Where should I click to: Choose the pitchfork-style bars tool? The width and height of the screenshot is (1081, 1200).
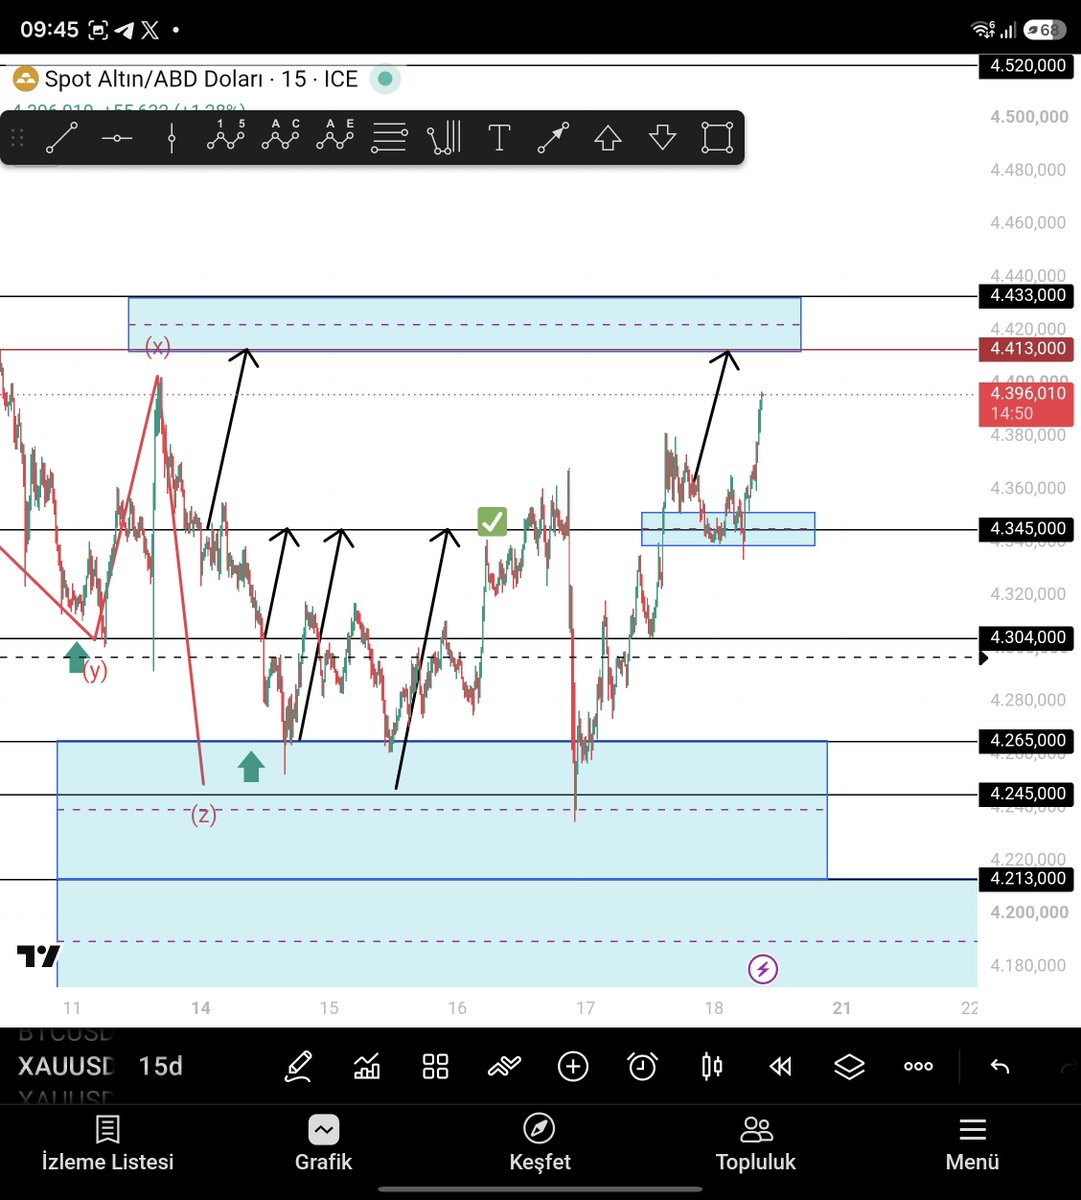click(x=444, y=137)
